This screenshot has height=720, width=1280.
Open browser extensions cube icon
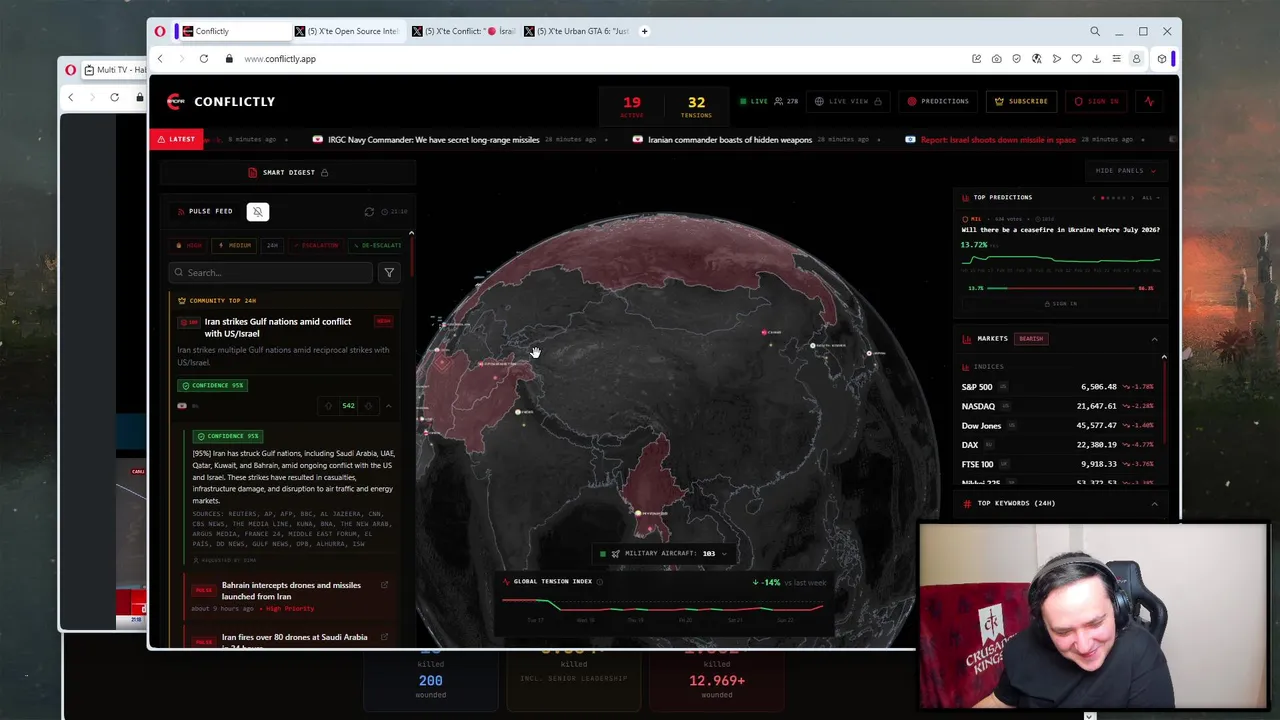pos(1161,59)
